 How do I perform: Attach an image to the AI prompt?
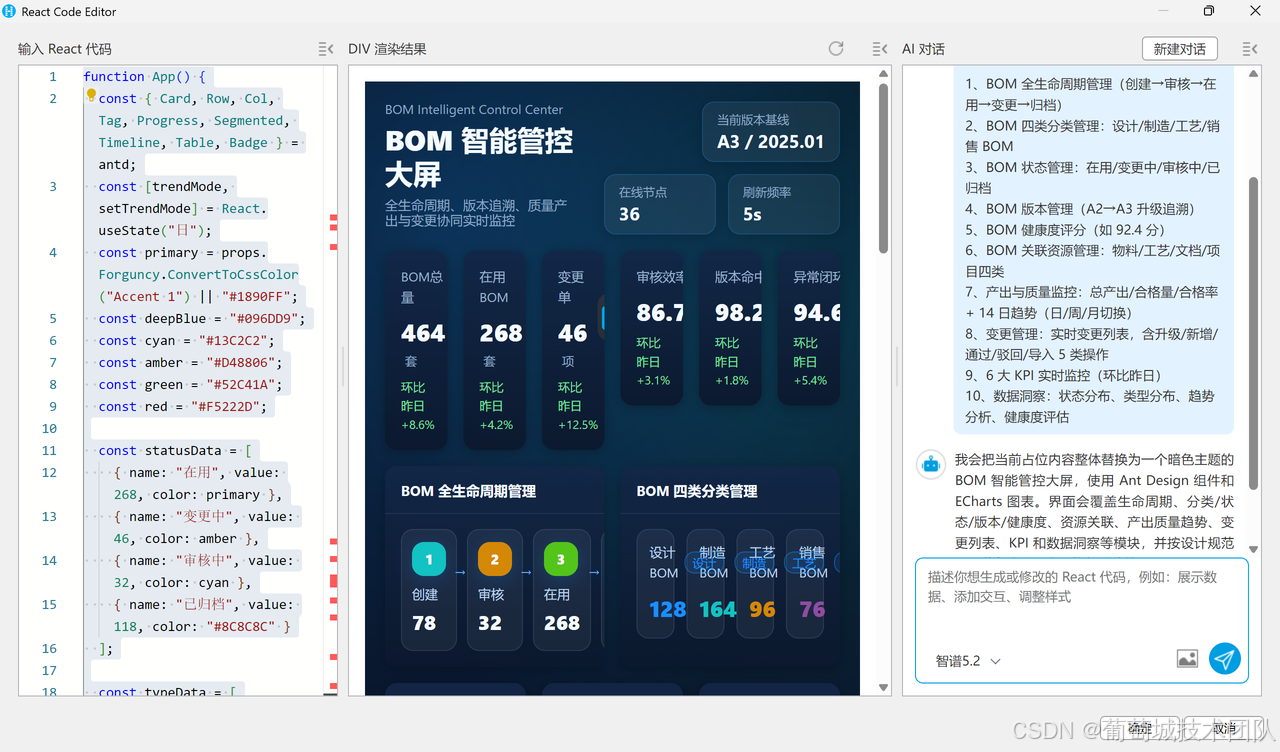click(1187, 659)
